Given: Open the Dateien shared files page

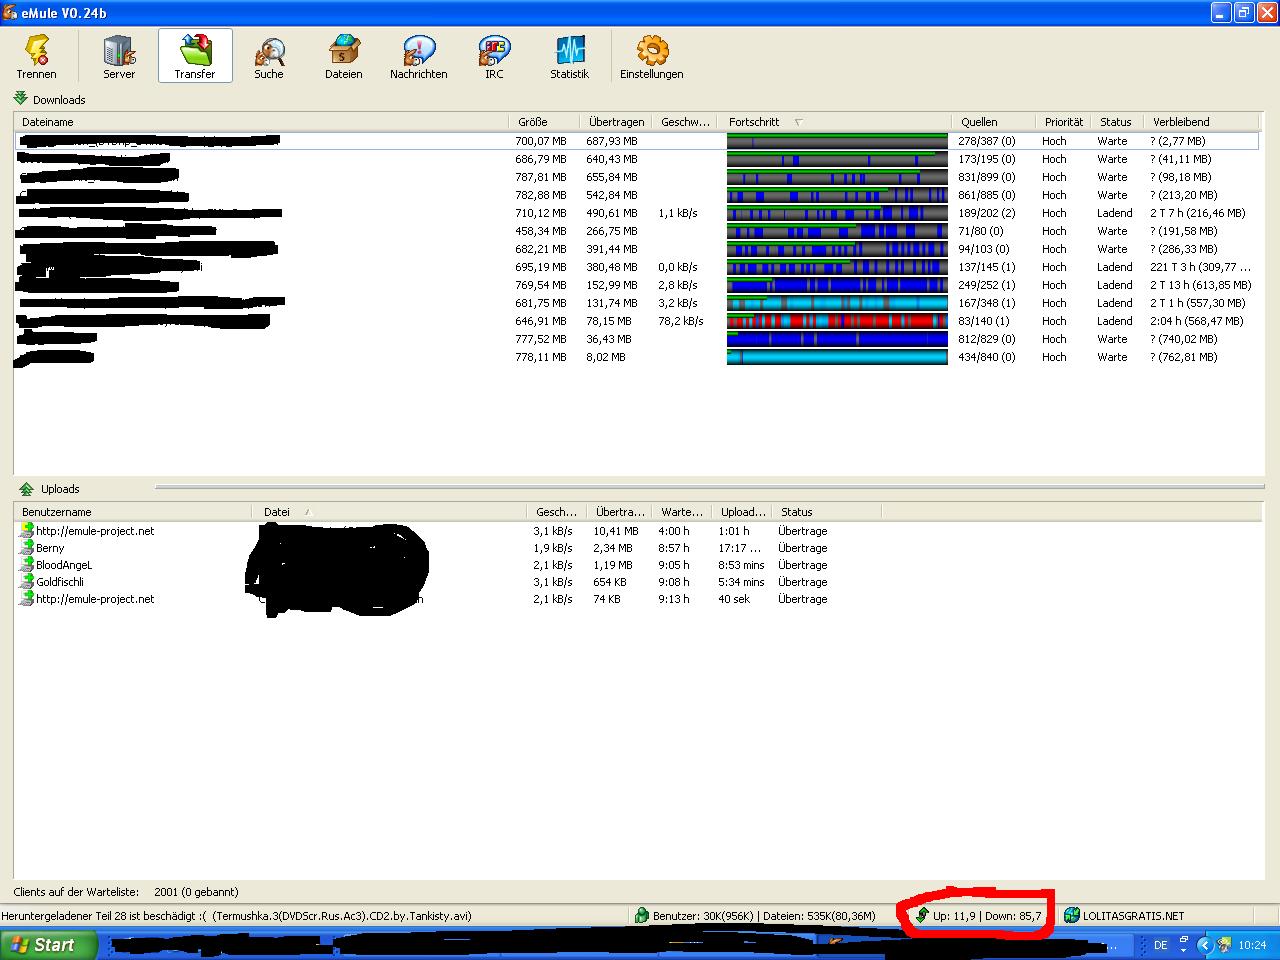Looking at the screenshot, I should click(343, 56).
